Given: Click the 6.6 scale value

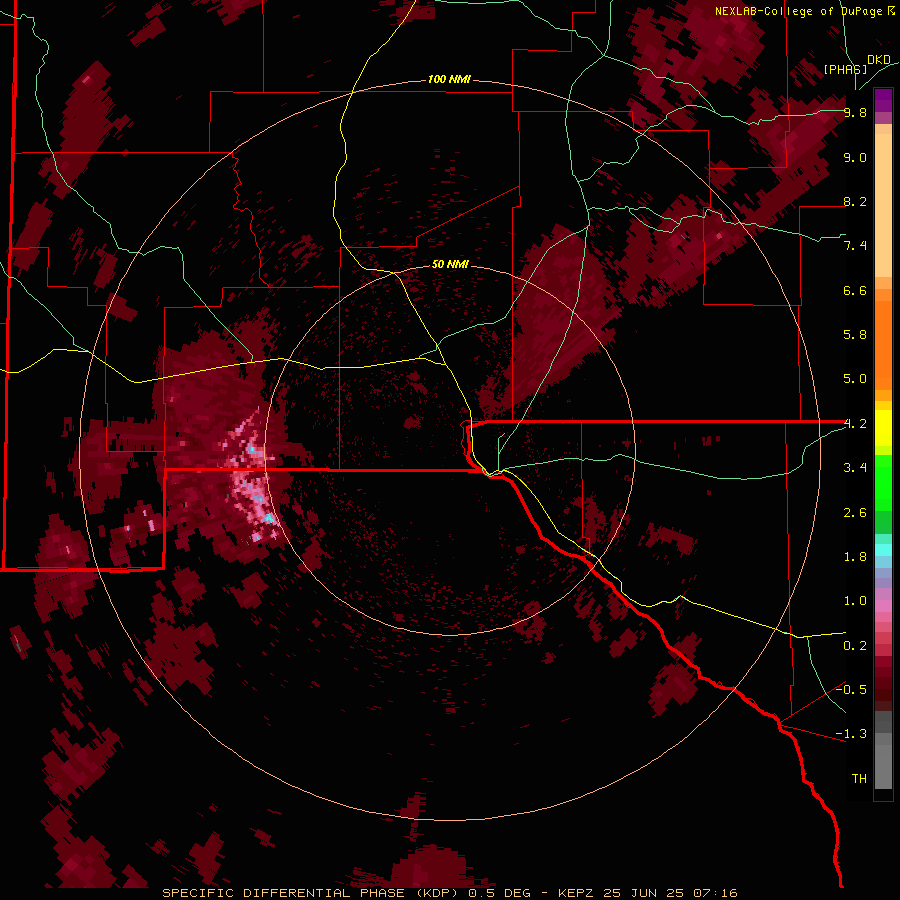Looking at the screenshot, I should coord(855,290).
